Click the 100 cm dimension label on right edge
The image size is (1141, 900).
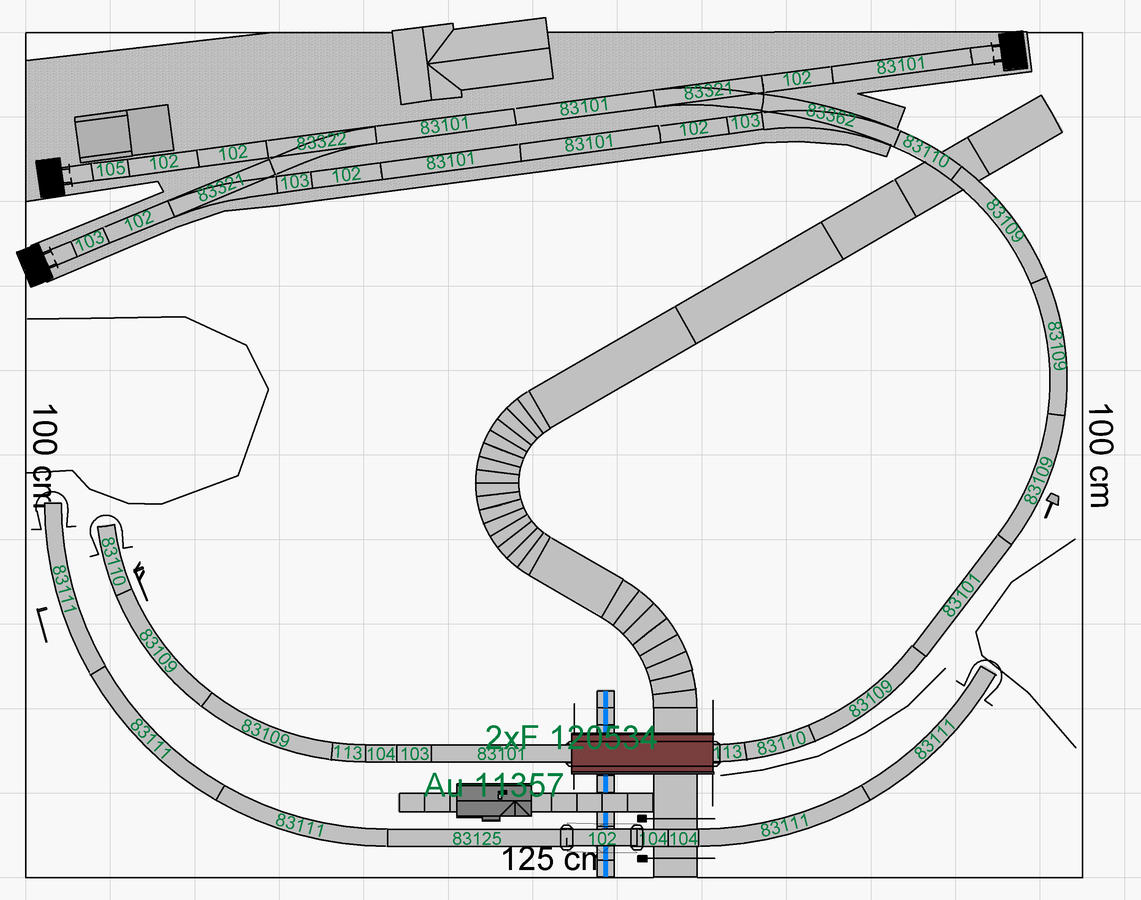(1100, 455)
